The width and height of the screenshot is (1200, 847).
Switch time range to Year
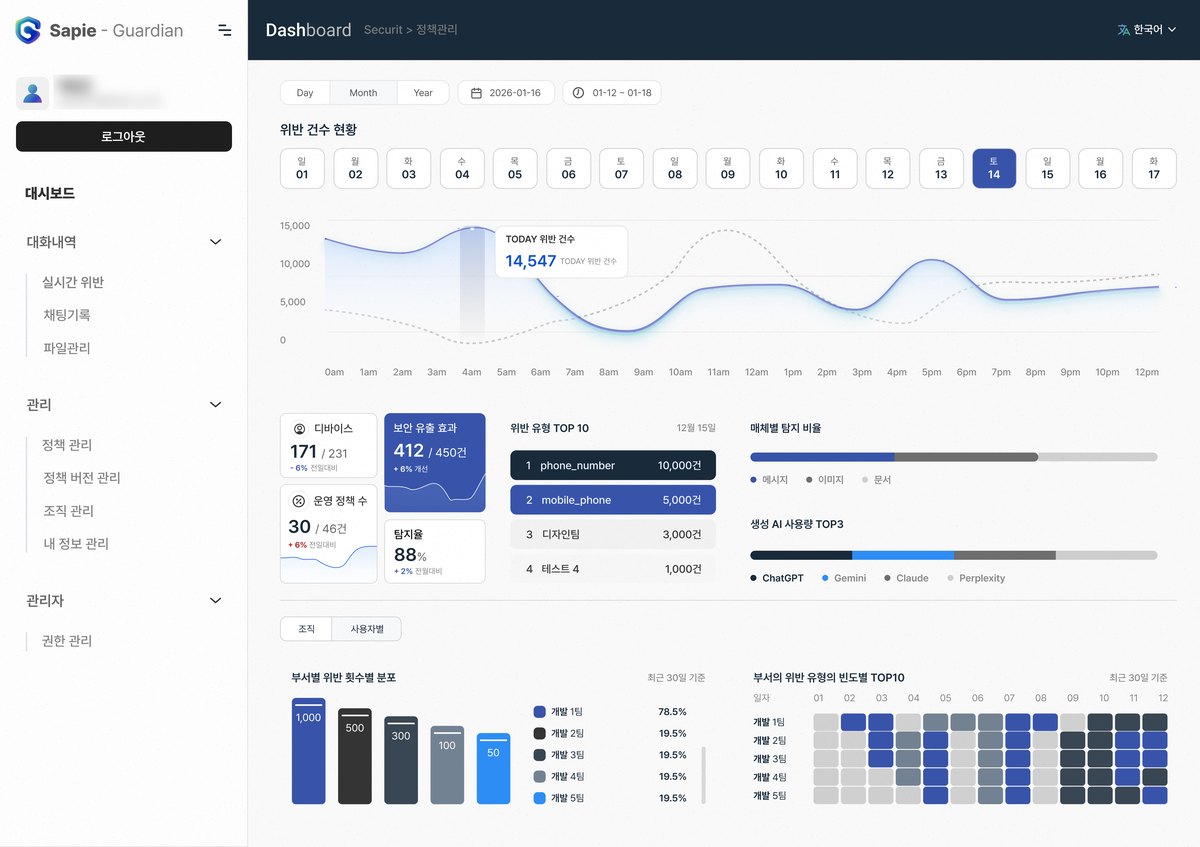point(423,93)
